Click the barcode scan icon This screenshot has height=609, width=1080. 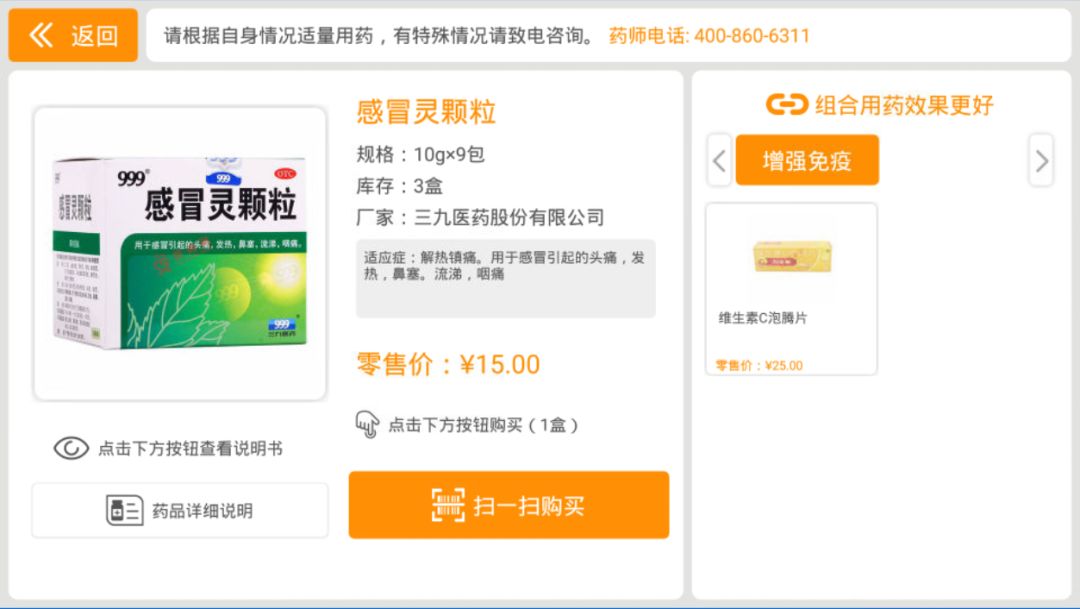[x=448, y=506]
